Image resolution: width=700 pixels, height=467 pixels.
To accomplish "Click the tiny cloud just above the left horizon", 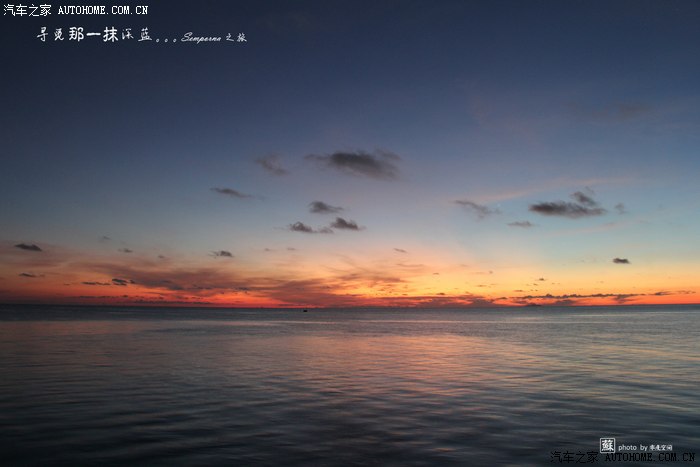I will pos(221,253).
